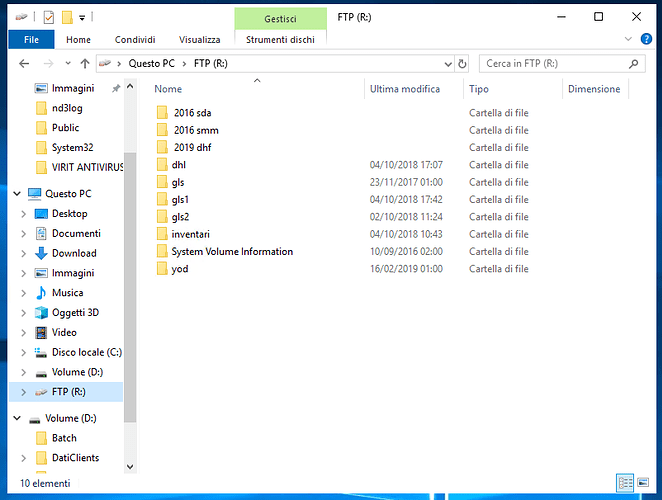This screenshot has height=500, width=662.
Task: Open the Quick Access Toolbar customize dropdown
Action: point(82,17)
